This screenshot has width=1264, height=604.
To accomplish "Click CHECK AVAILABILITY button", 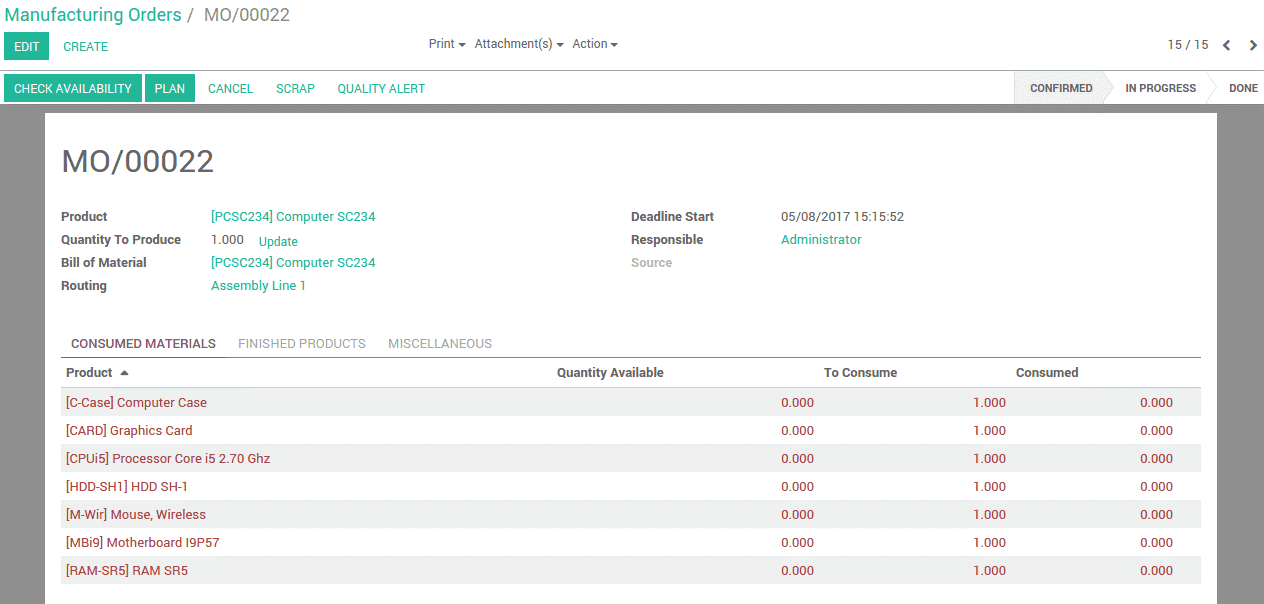I will pos(73,88).
